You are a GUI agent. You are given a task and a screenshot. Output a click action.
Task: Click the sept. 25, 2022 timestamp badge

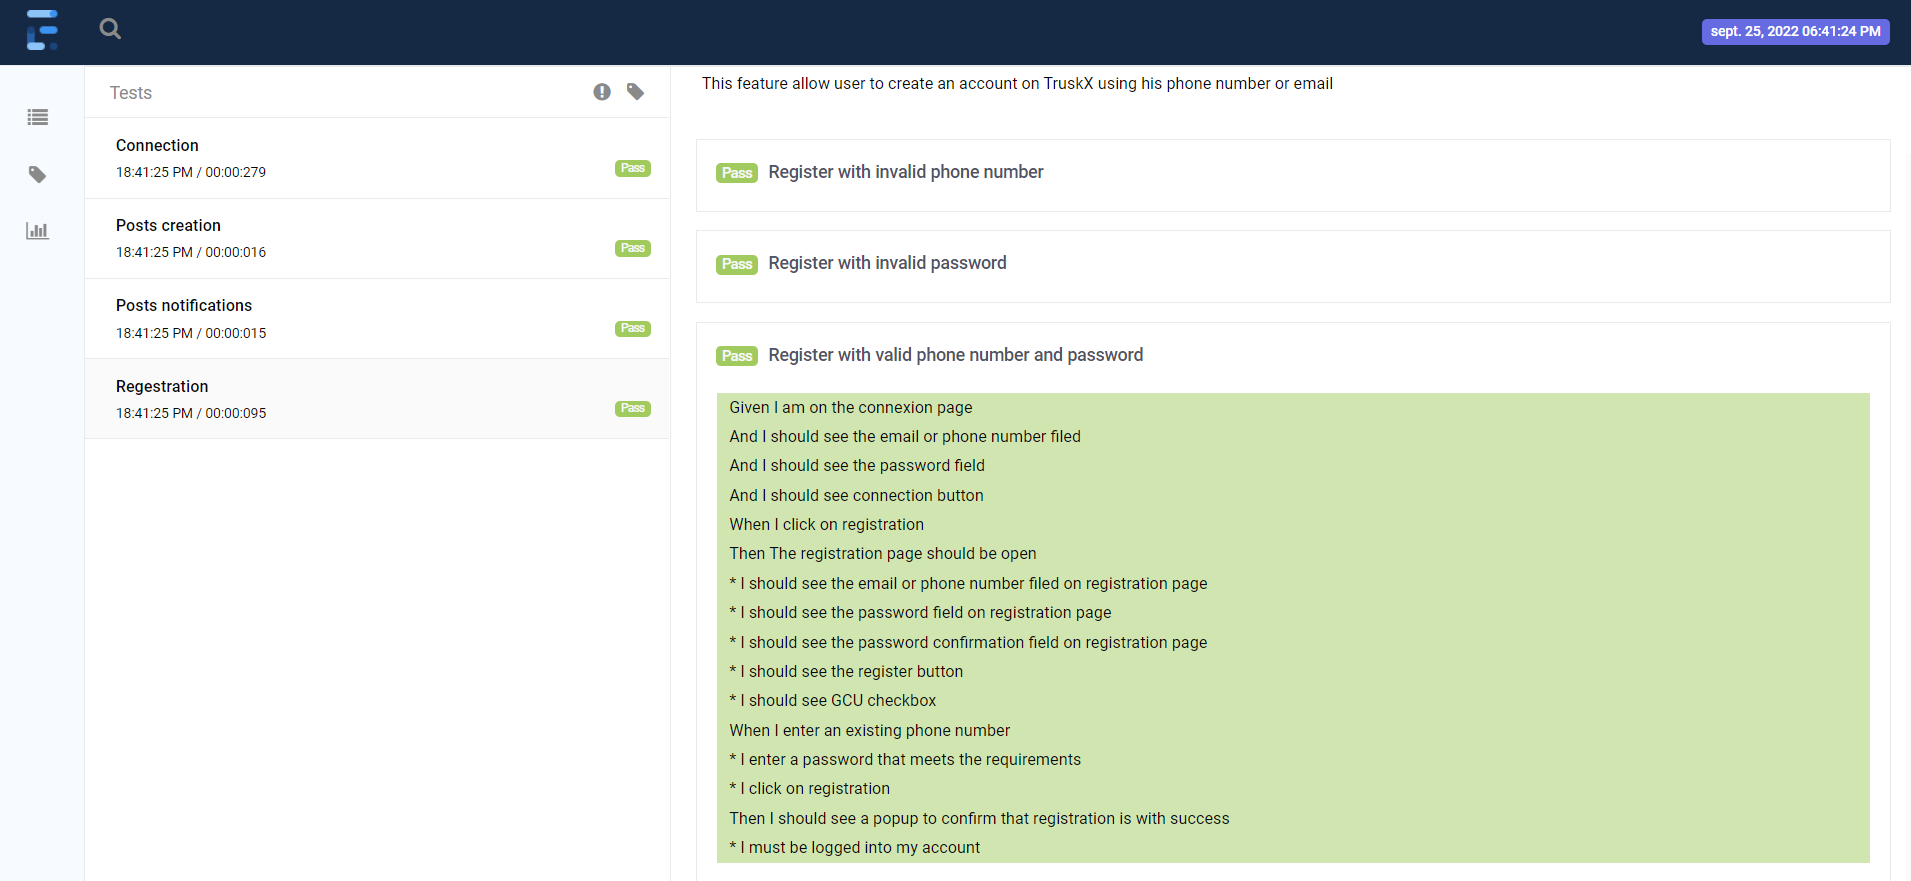point(1795,32)
